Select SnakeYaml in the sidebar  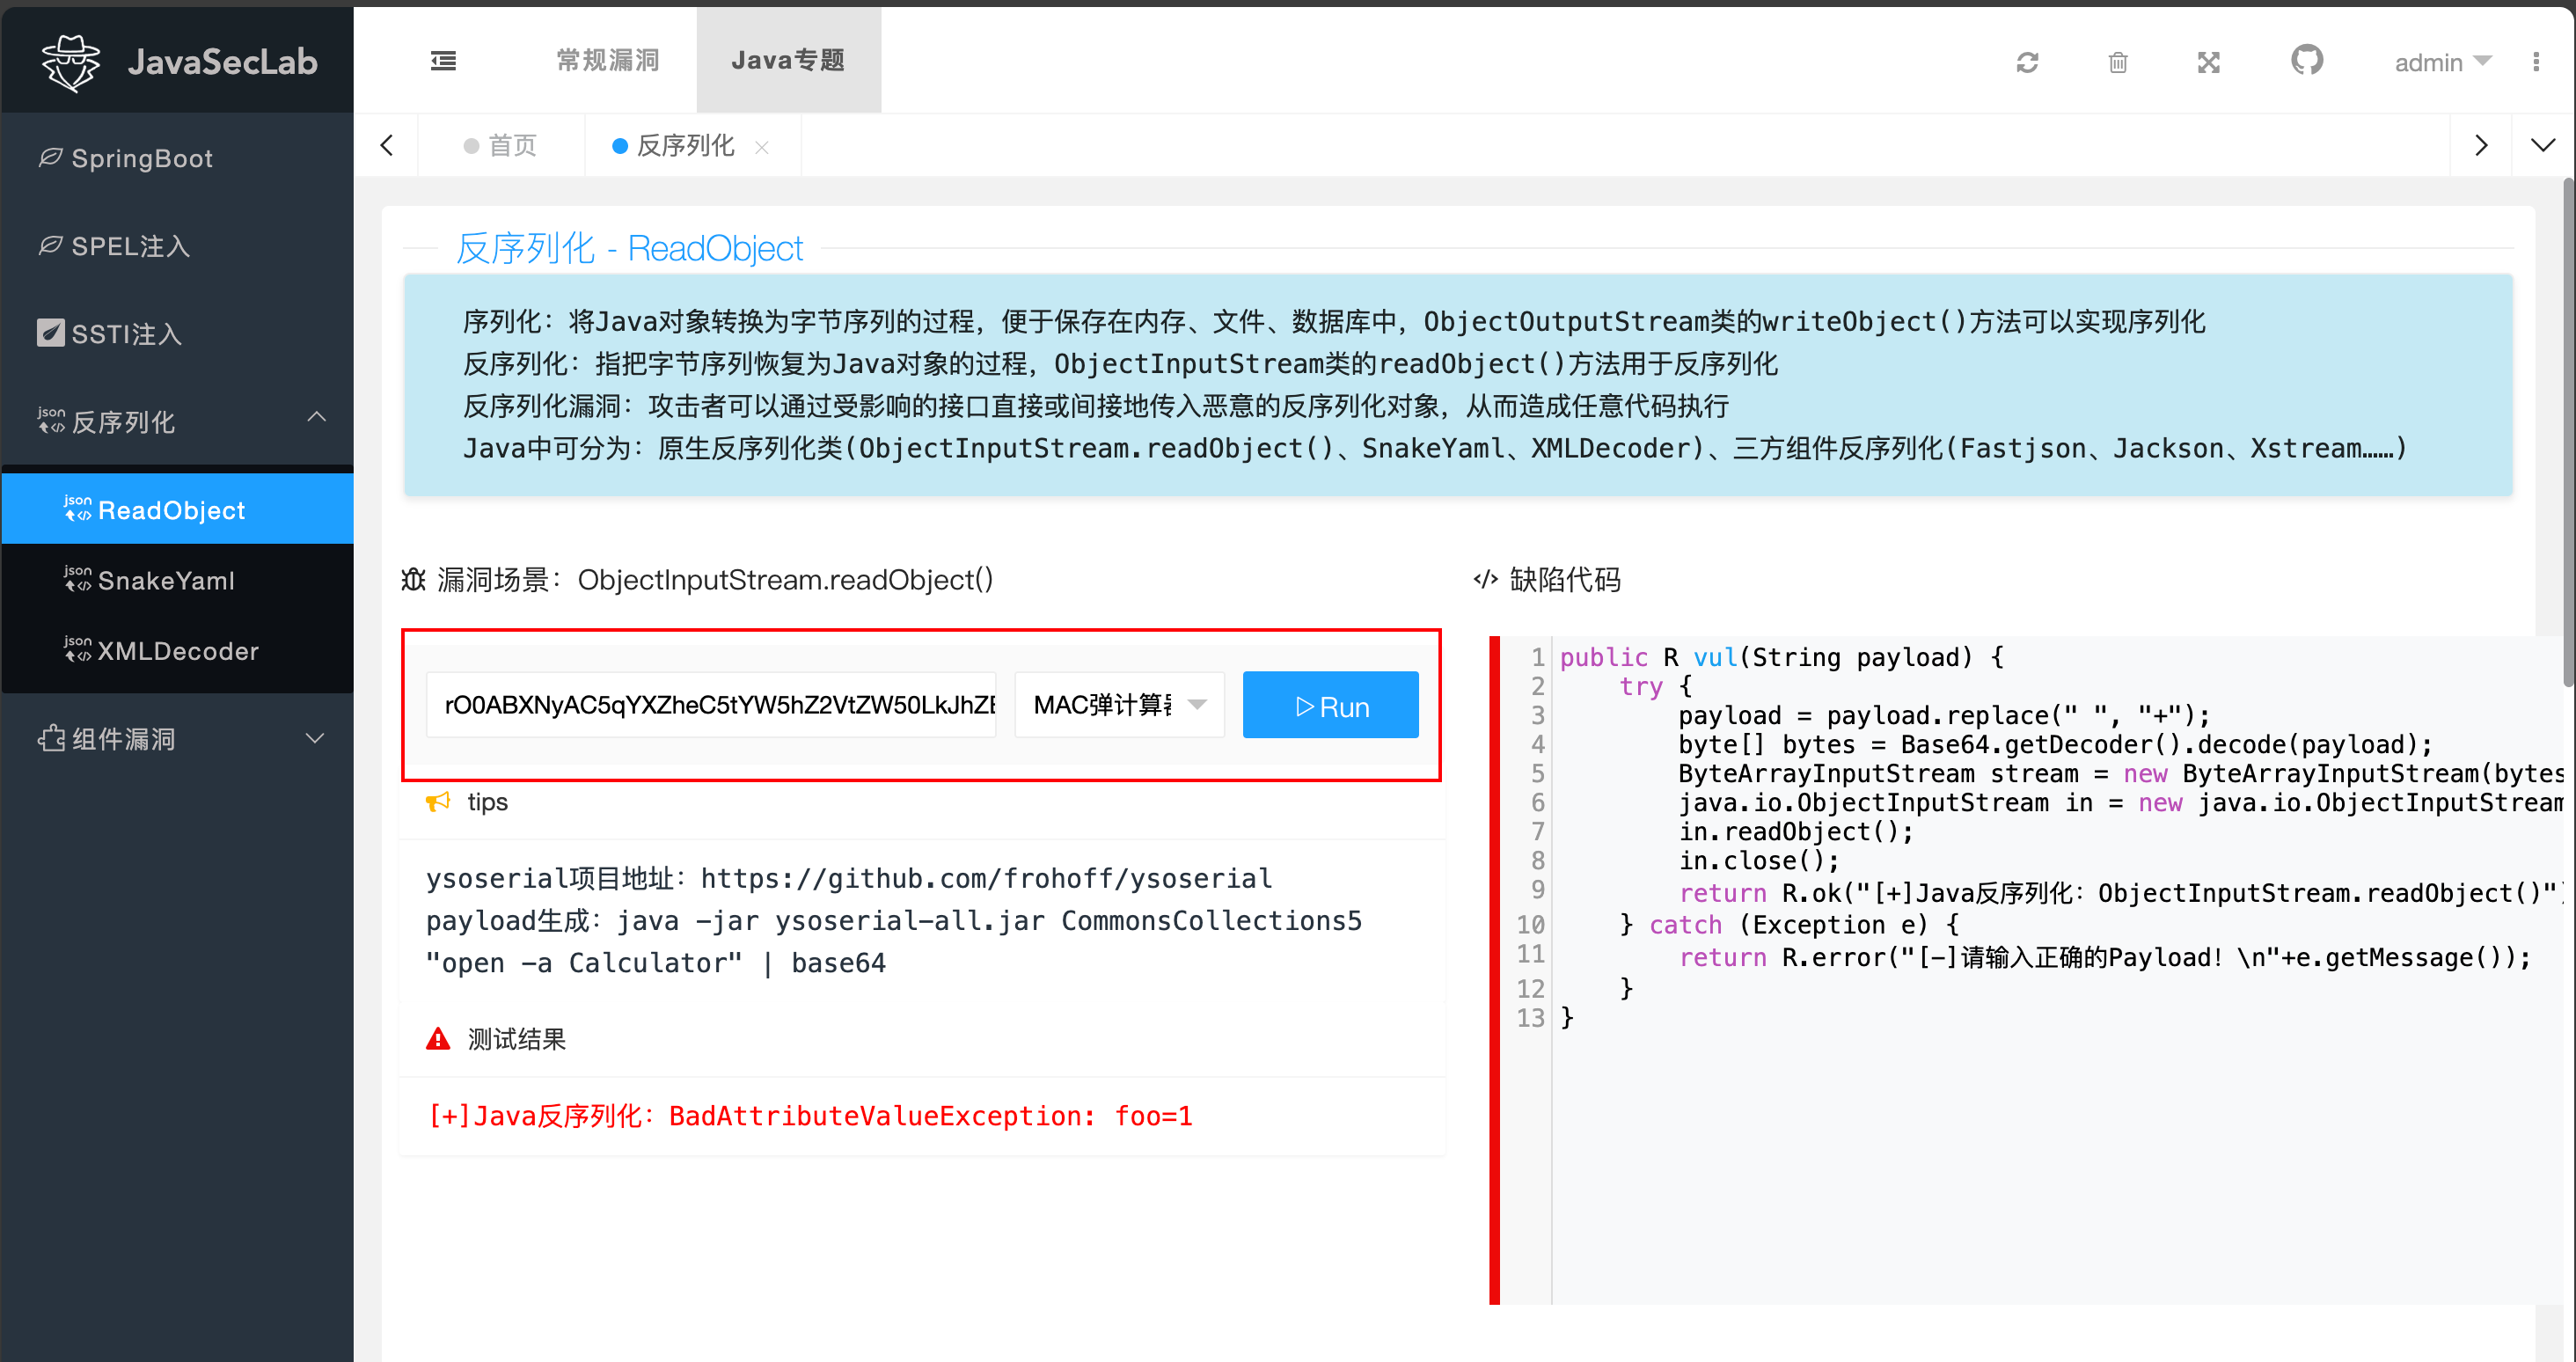point(177,580)
